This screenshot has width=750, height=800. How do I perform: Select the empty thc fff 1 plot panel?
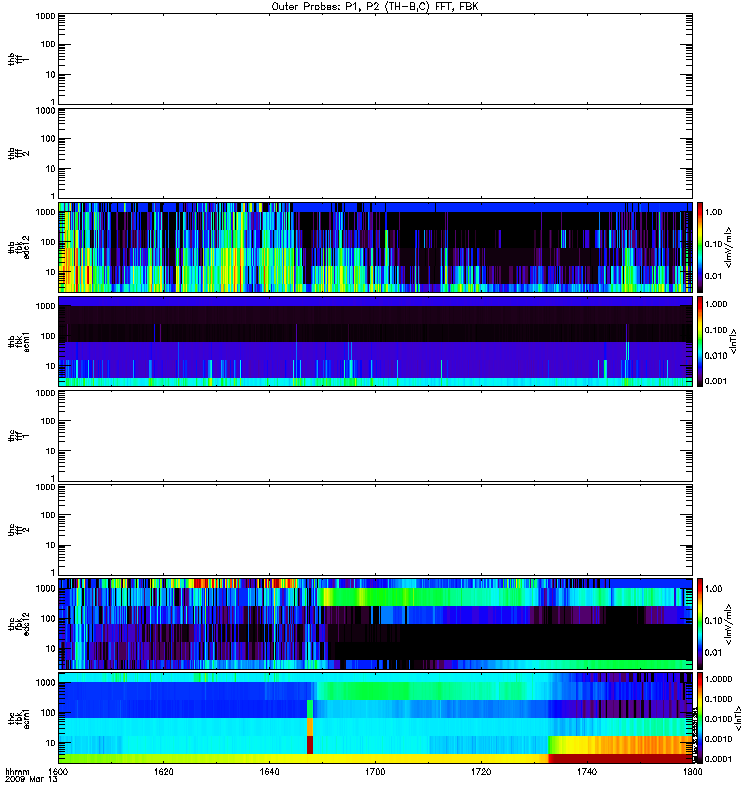[x=376, y=436]
